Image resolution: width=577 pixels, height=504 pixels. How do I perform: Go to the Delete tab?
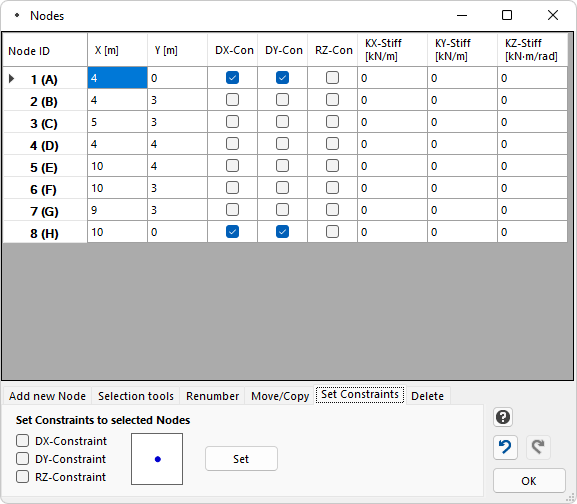(x=427, y=396)
